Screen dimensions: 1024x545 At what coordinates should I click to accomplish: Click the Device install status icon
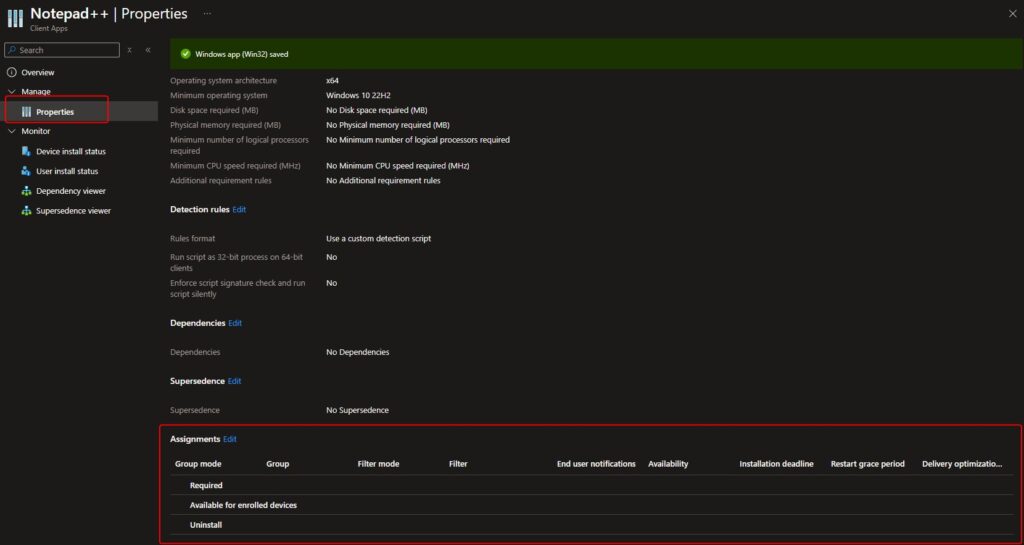(x=26, y=151)
